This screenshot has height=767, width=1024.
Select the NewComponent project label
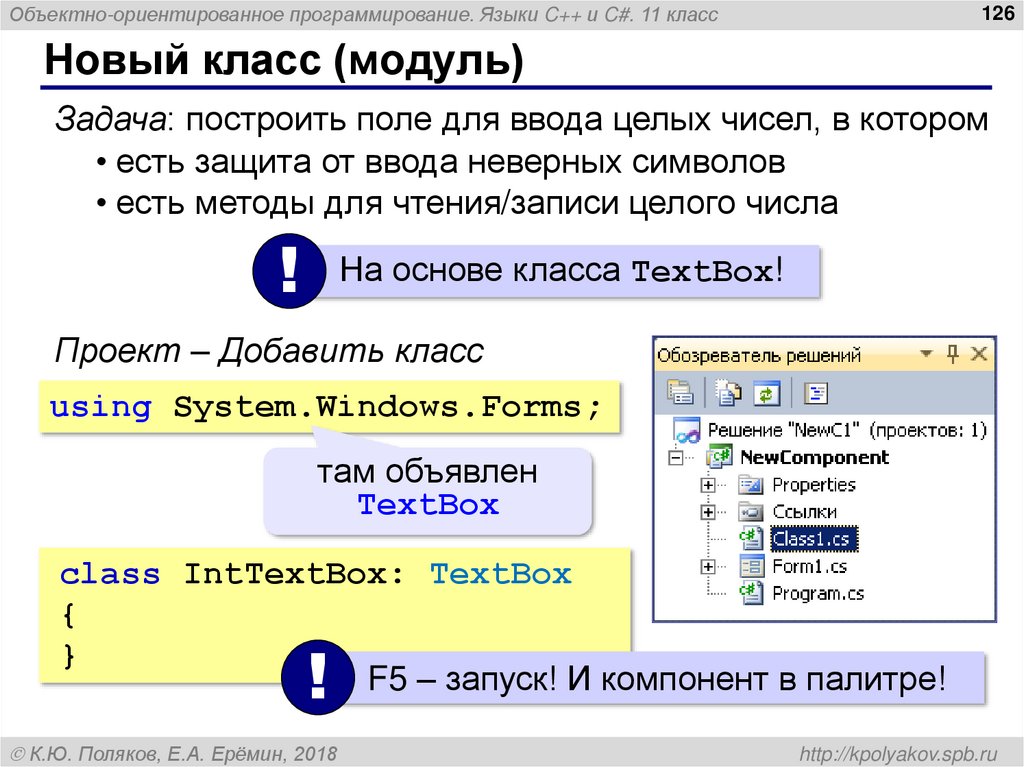point(814,457)
